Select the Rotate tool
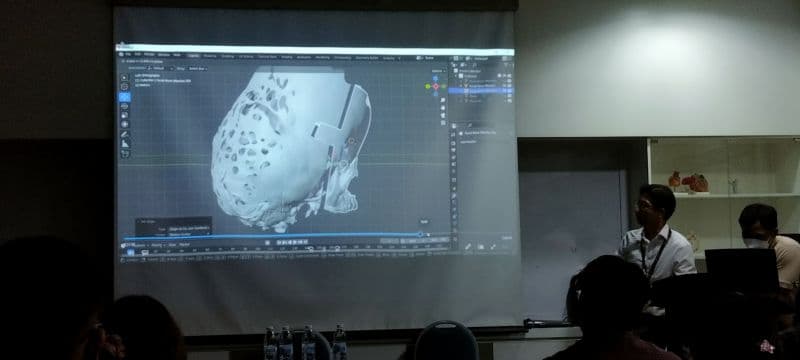The width and height of the screenshot is (800, 360). pyautogui.click(x=124, y=107)
